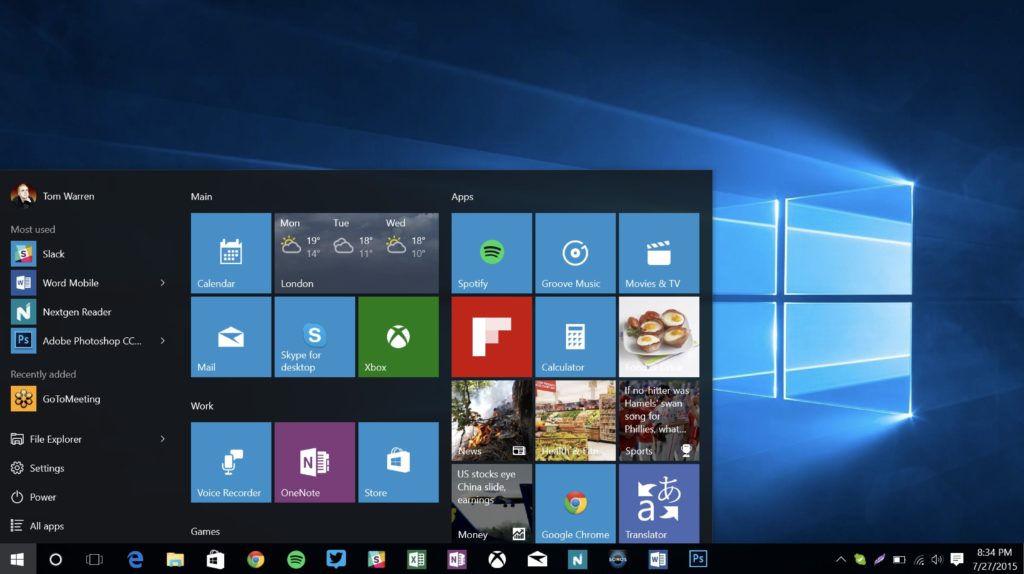Launch the Translator tile
Screen dimensions: 1024x574
coord(658,504)
